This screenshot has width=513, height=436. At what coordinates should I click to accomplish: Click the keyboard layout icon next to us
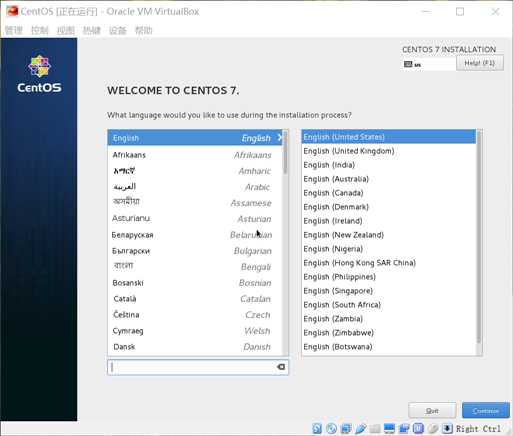click(408, 64)
